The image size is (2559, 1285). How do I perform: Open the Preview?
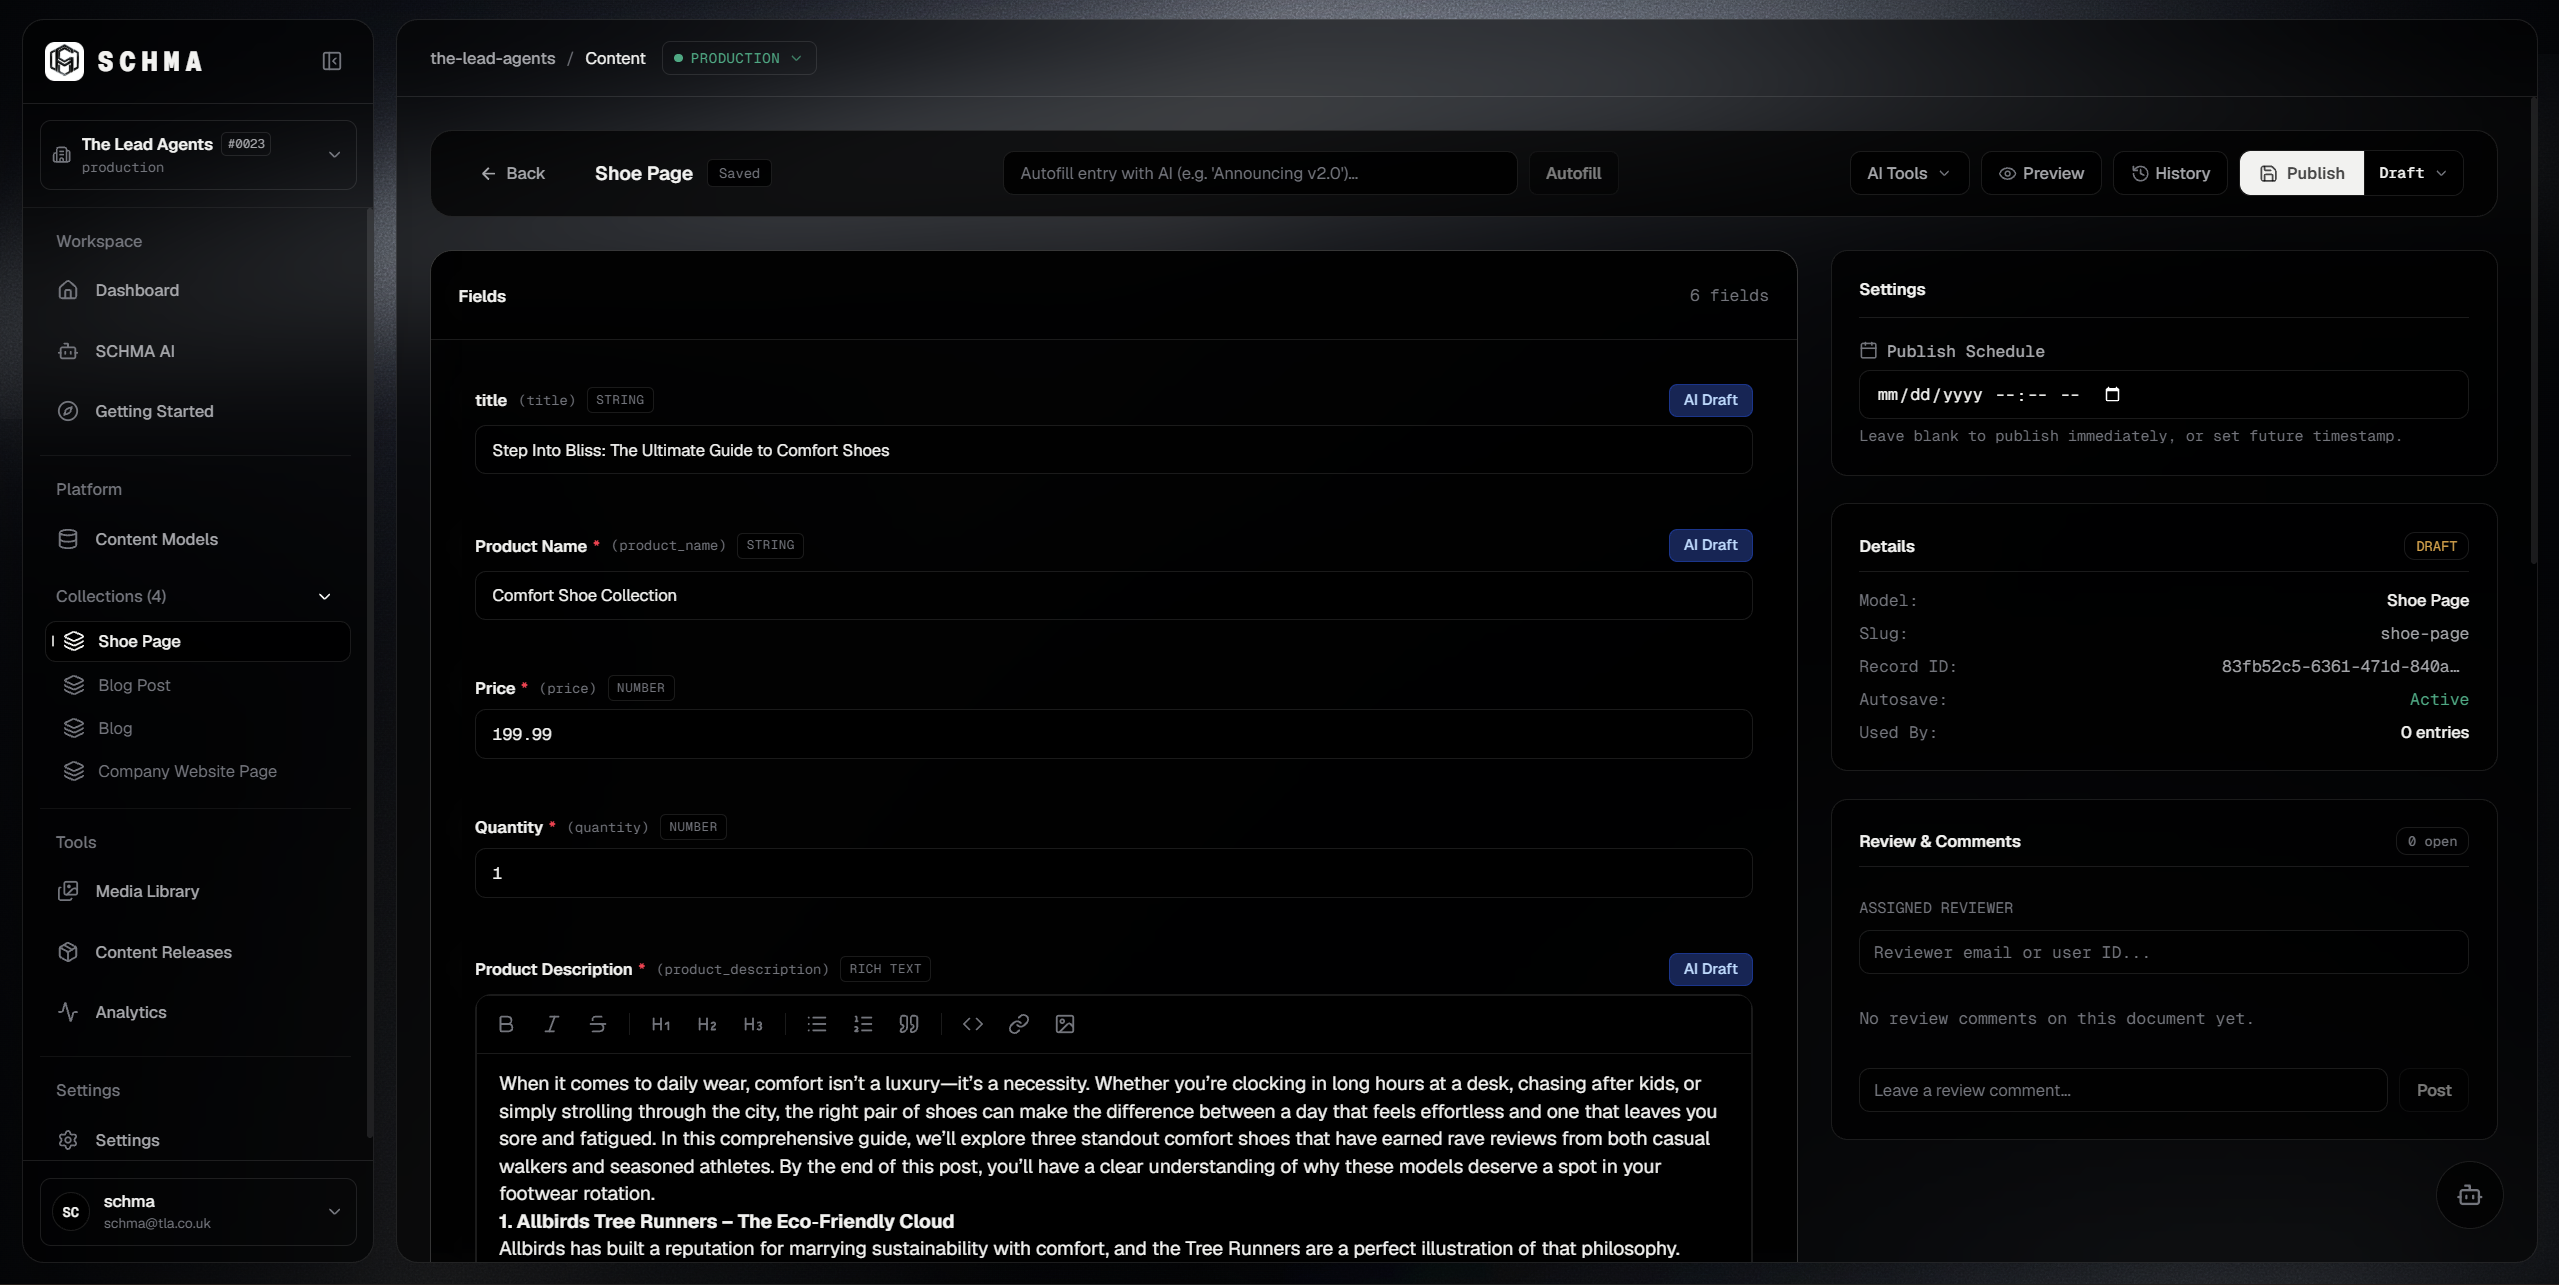click(2041, 173)
